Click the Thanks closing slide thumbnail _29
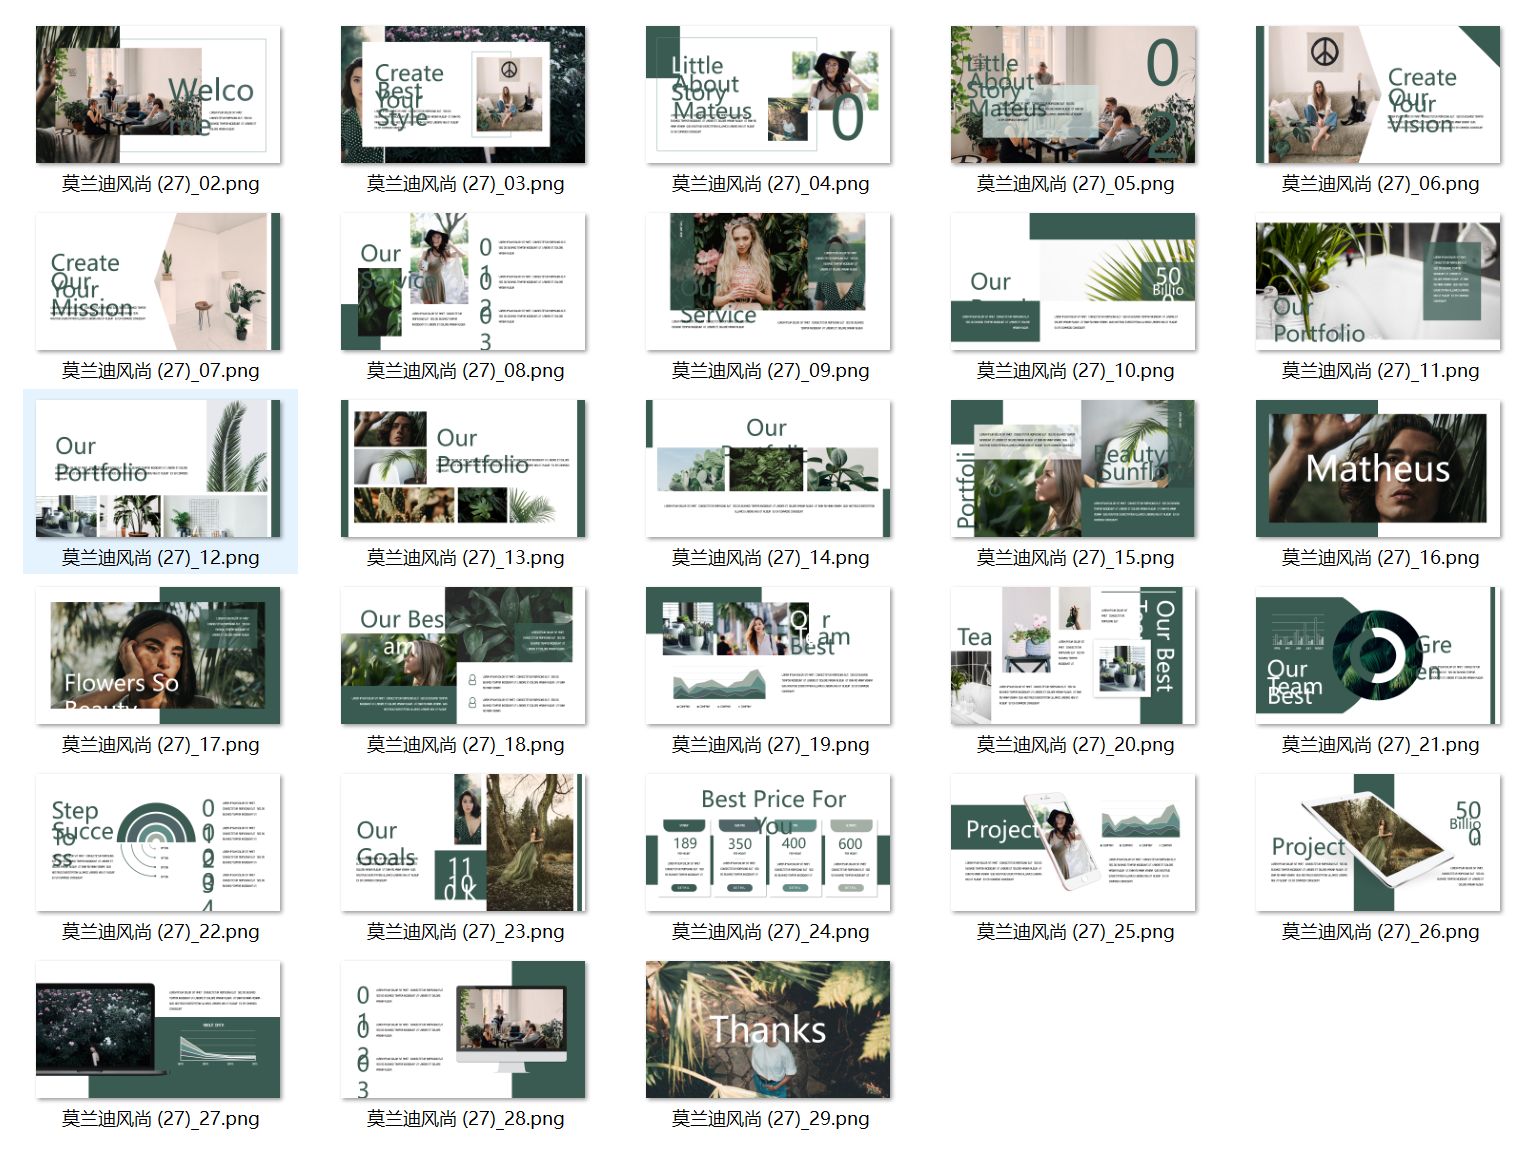 (x=768, y=1030)
